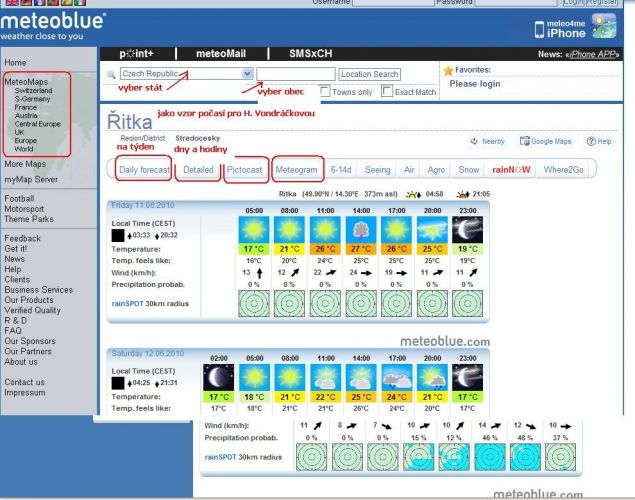The image size is (635, 500).
Task: Open the 6-14d tab
Action: (x=341, y=170)
